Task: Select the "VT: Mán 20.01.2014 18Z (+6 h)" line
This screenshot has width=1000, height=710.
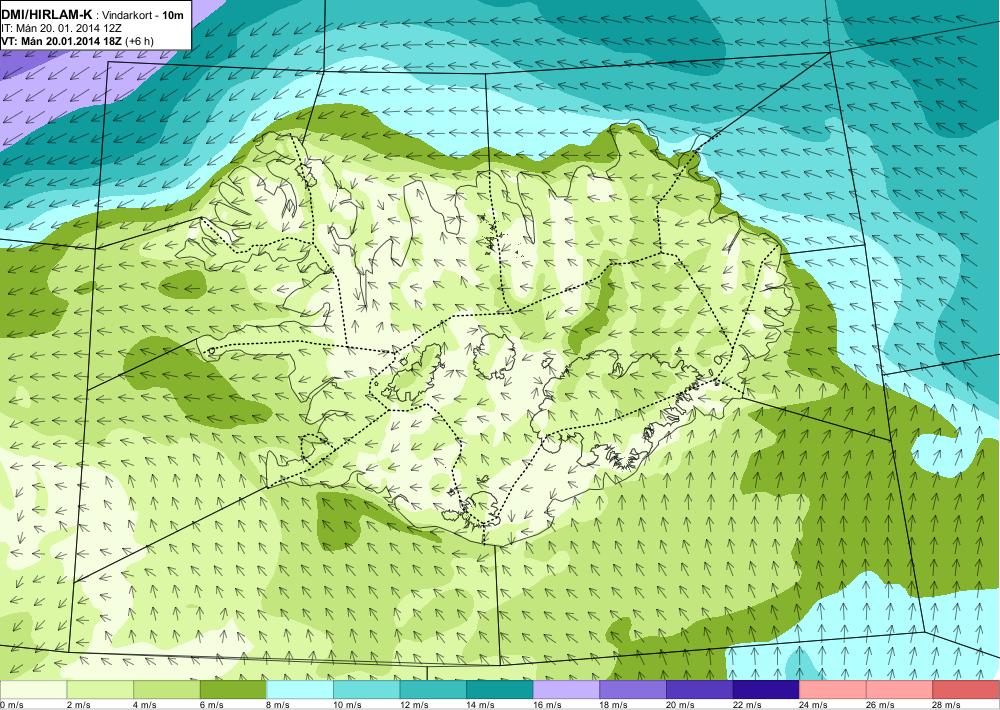Action: 77,41
